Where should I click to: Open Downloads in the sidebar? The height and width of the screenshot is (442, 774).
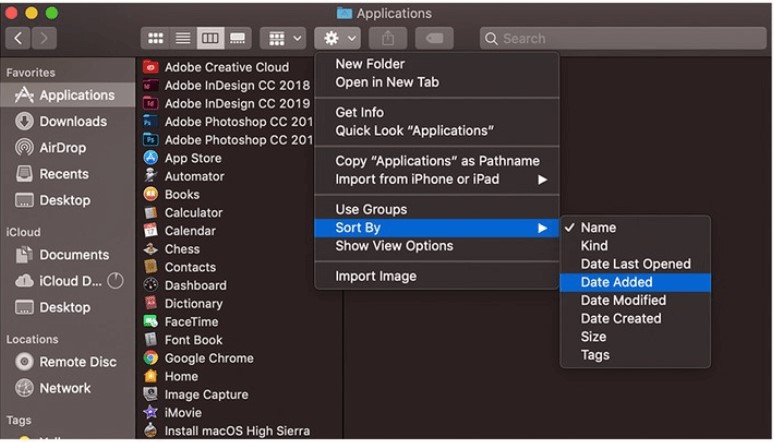pos(68,121)
